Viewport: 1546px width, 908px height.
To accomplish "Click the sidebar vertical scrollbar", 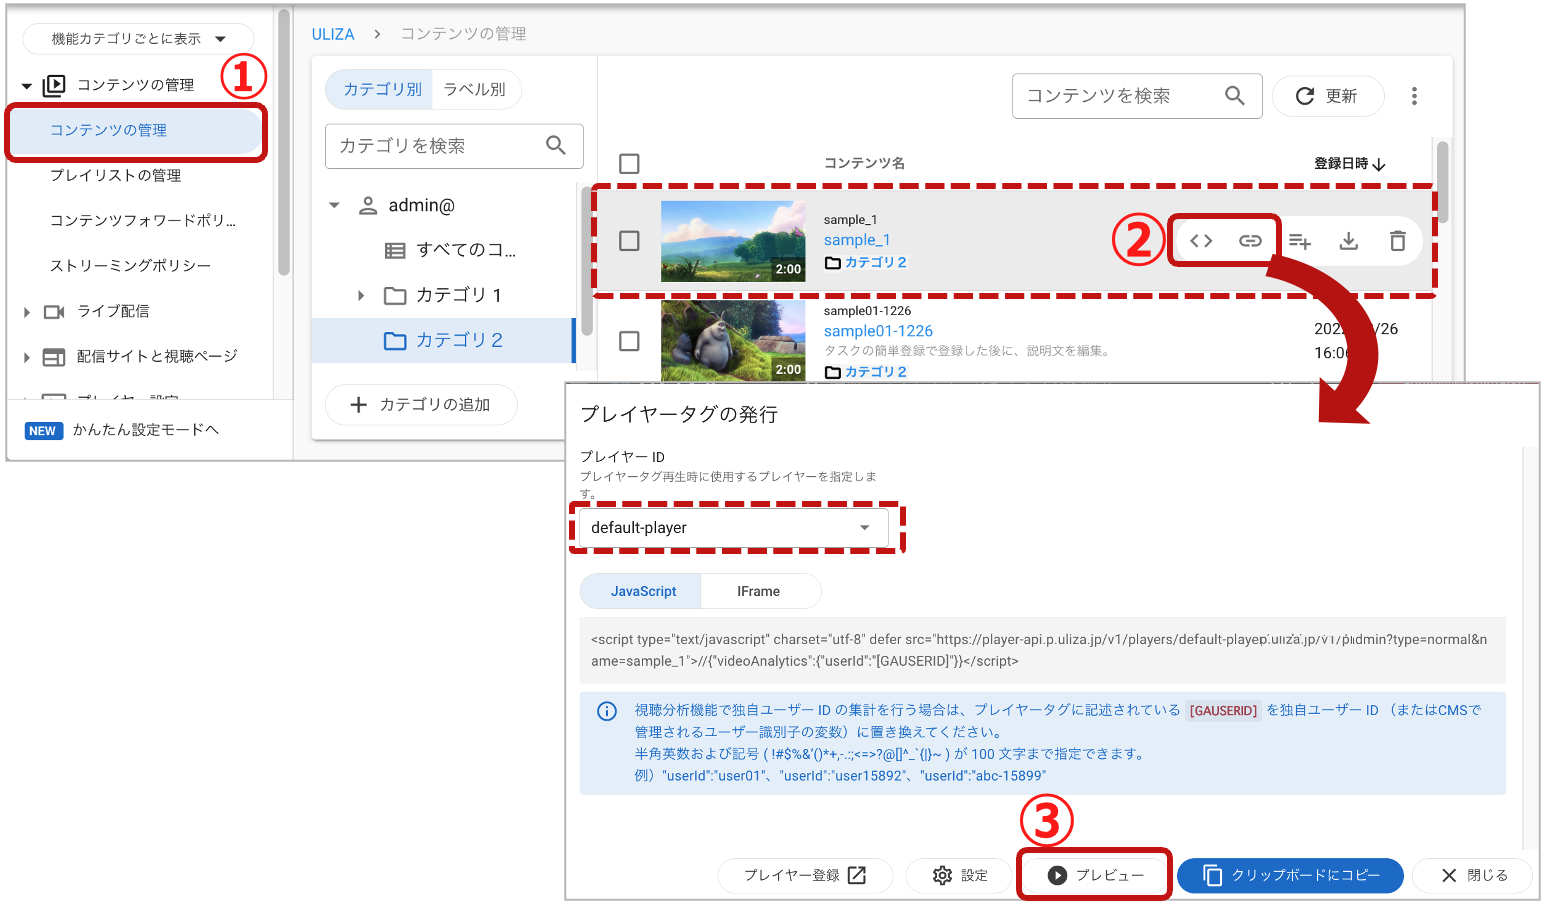I will click(284, 142).
